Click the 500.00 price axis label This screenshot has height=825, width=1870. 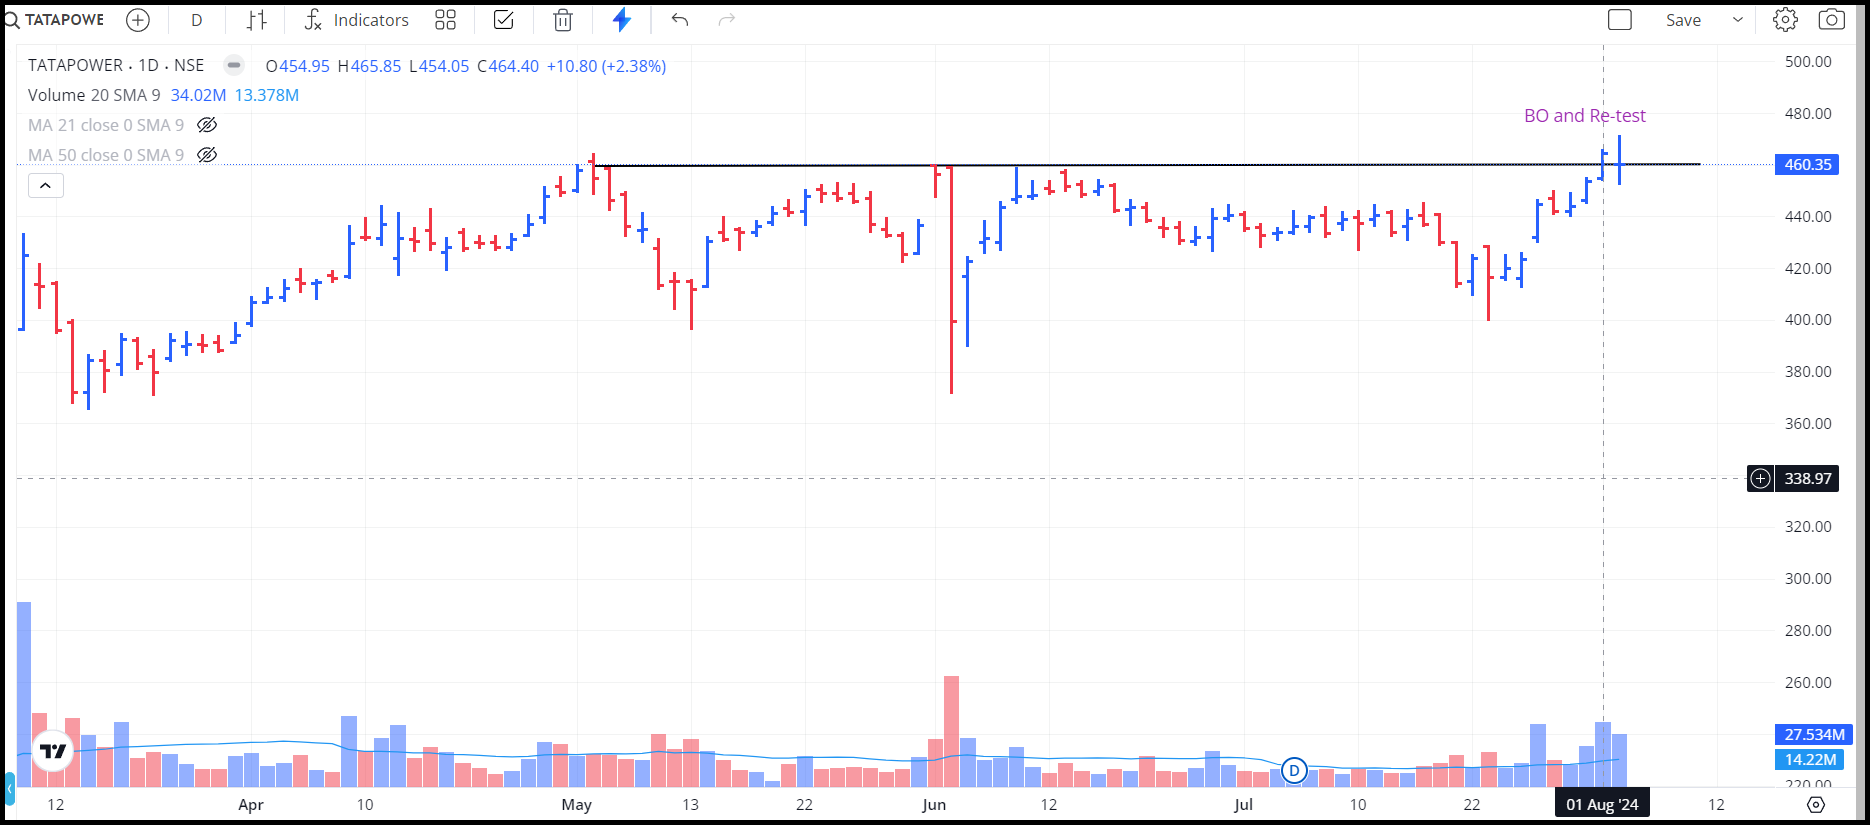1808,62
